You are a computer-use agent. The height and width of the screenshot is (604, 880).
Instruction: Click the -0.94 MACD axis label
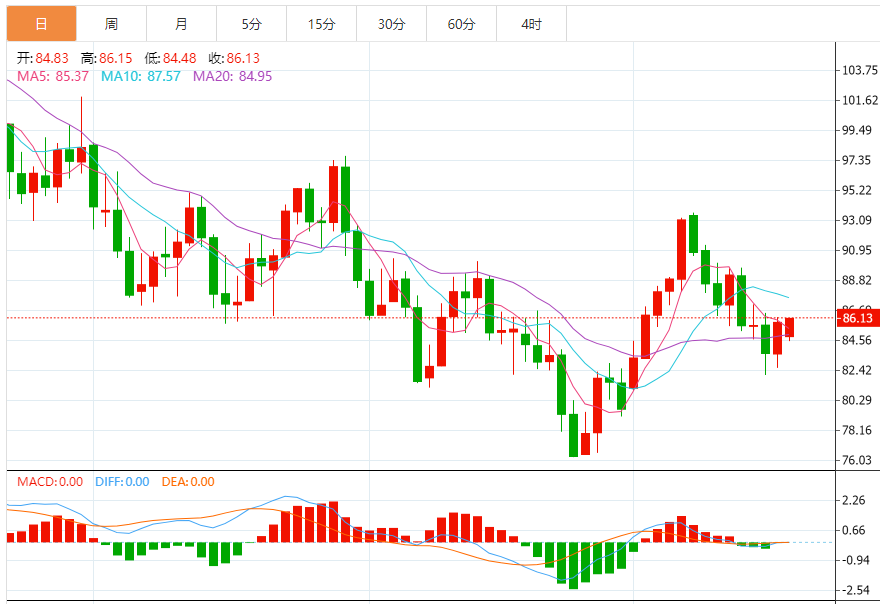pos(854,560)
